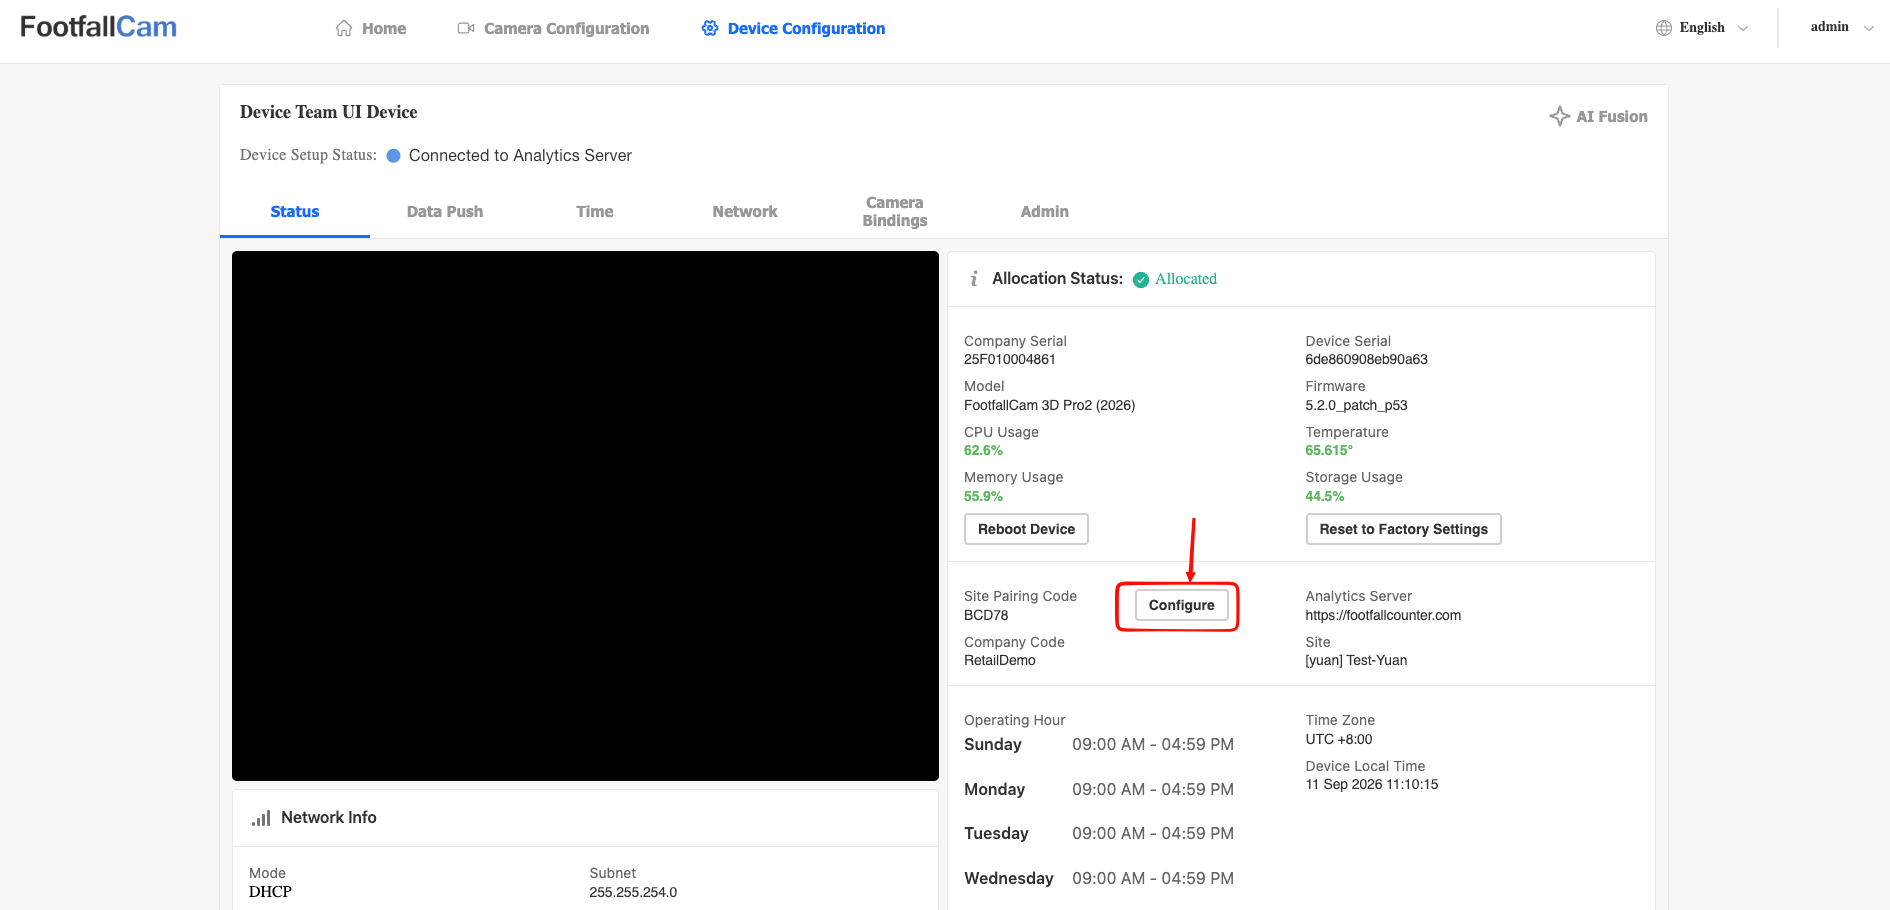Select the Camera Bindings tab

895,212
